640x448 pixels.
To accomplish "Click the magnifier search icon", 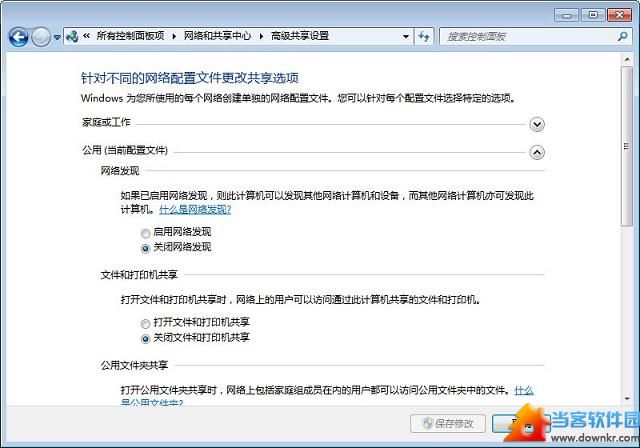I will (623, 36).
